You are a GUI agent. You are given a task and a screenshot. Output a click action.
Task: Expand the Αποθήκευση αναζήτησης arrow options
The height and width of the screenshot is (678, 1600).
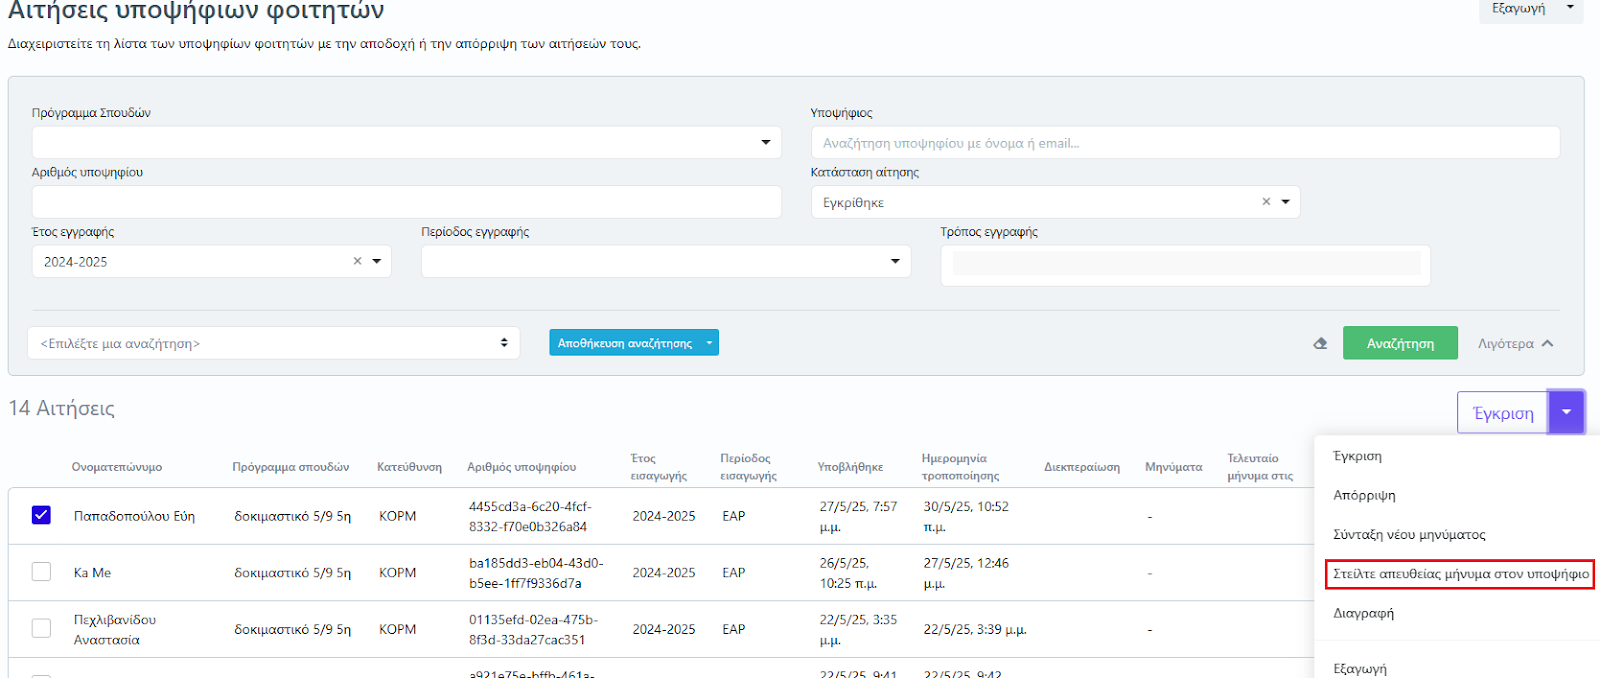pos(709,343)
